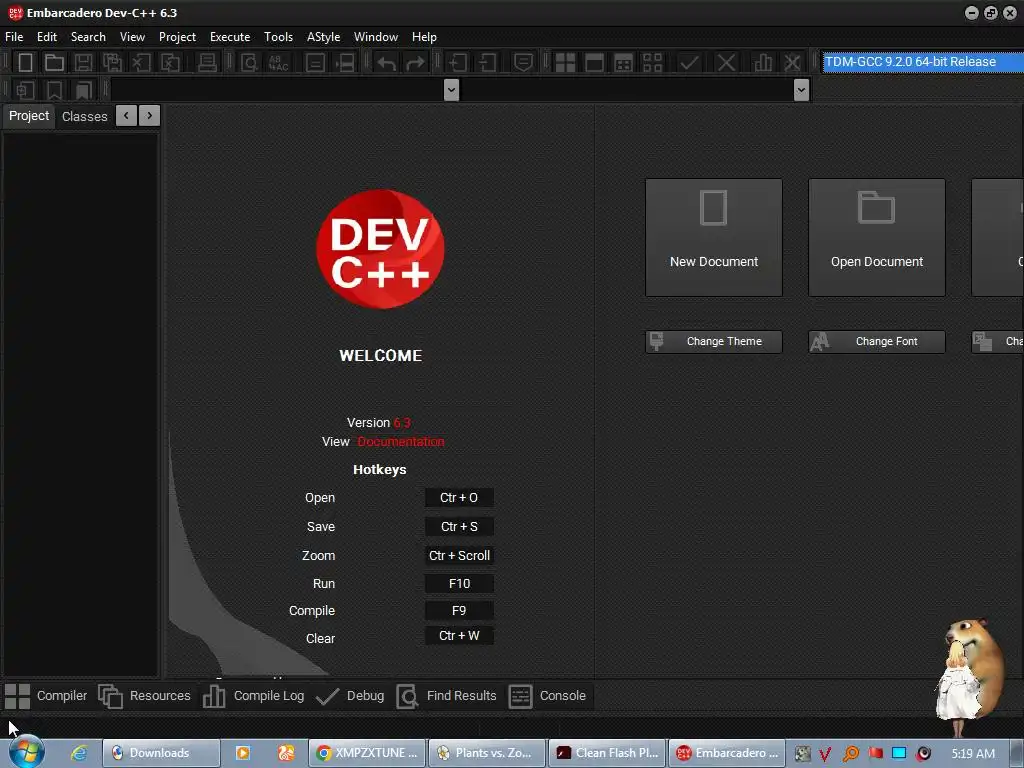This screenshot has width=1024, height=768.
Task: Click the Toggle Comment toolbar icon
Action: click(523, 63)
